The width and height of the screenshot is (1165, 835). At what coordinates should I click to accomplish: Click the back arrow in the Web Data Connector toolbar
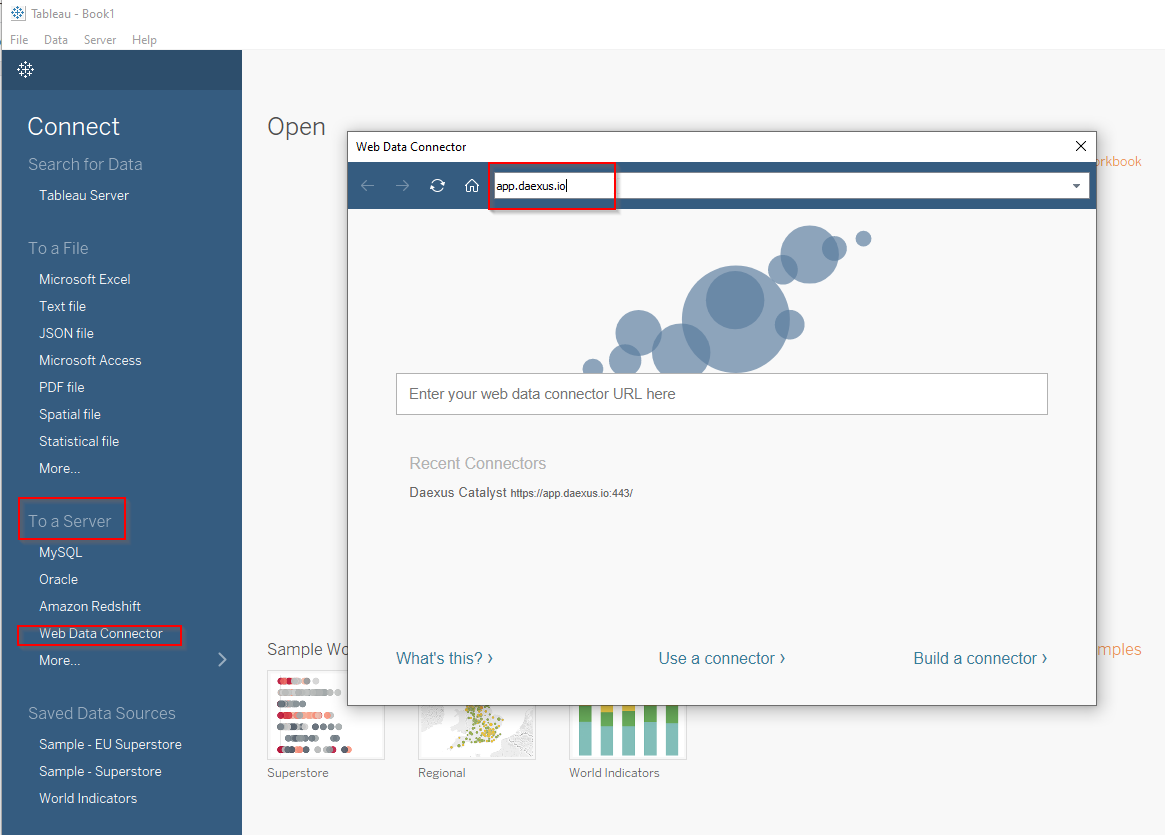[367, 186]
